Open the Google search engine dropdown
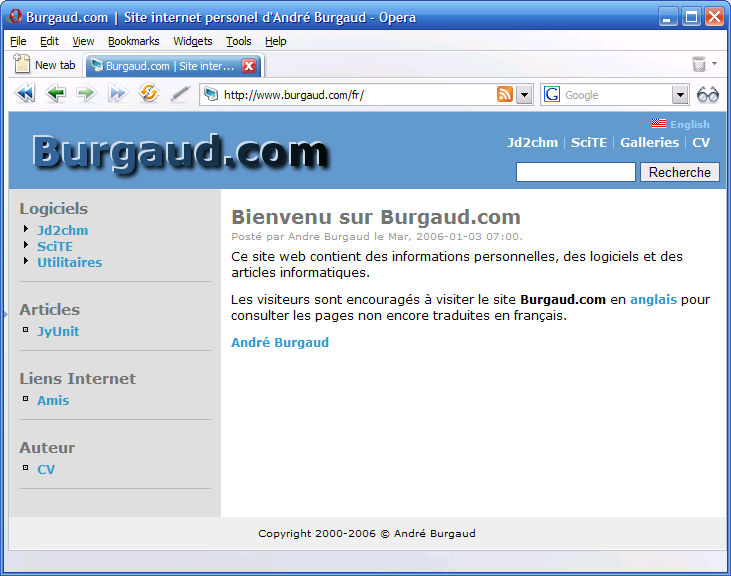The width and height of the screenshot is (731, 576). [680, 95]
